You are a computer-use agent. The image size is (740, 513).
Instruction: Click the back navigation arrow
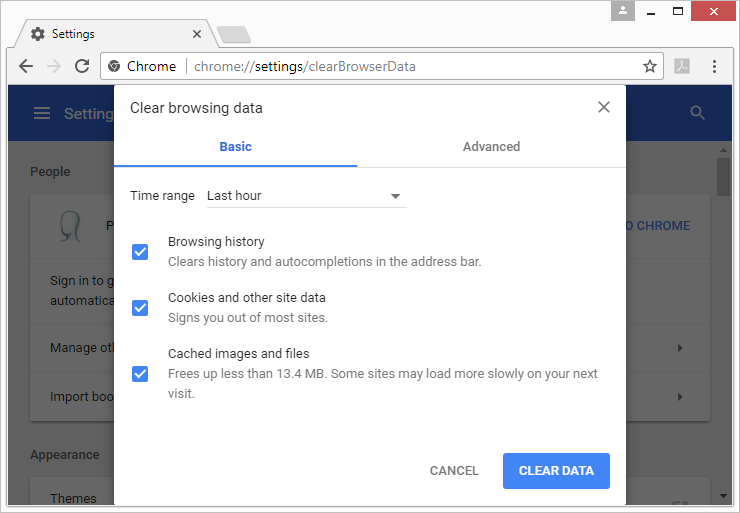[x=26, y=67]
